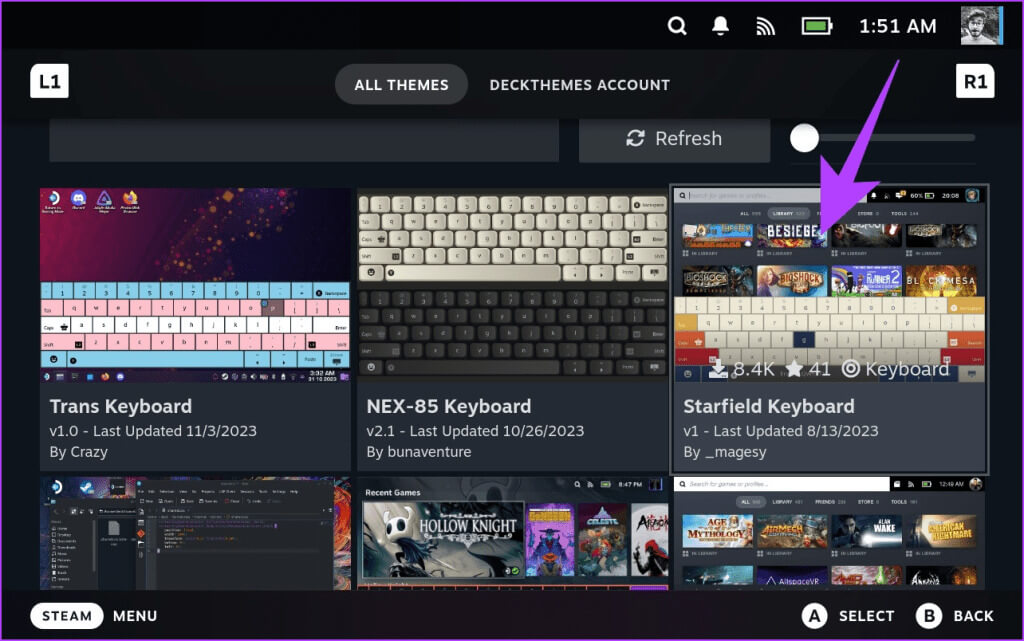Open the Trans Keyboard theme thumbnail
This screenshot has width=1024, height=641.
point(195,285)
